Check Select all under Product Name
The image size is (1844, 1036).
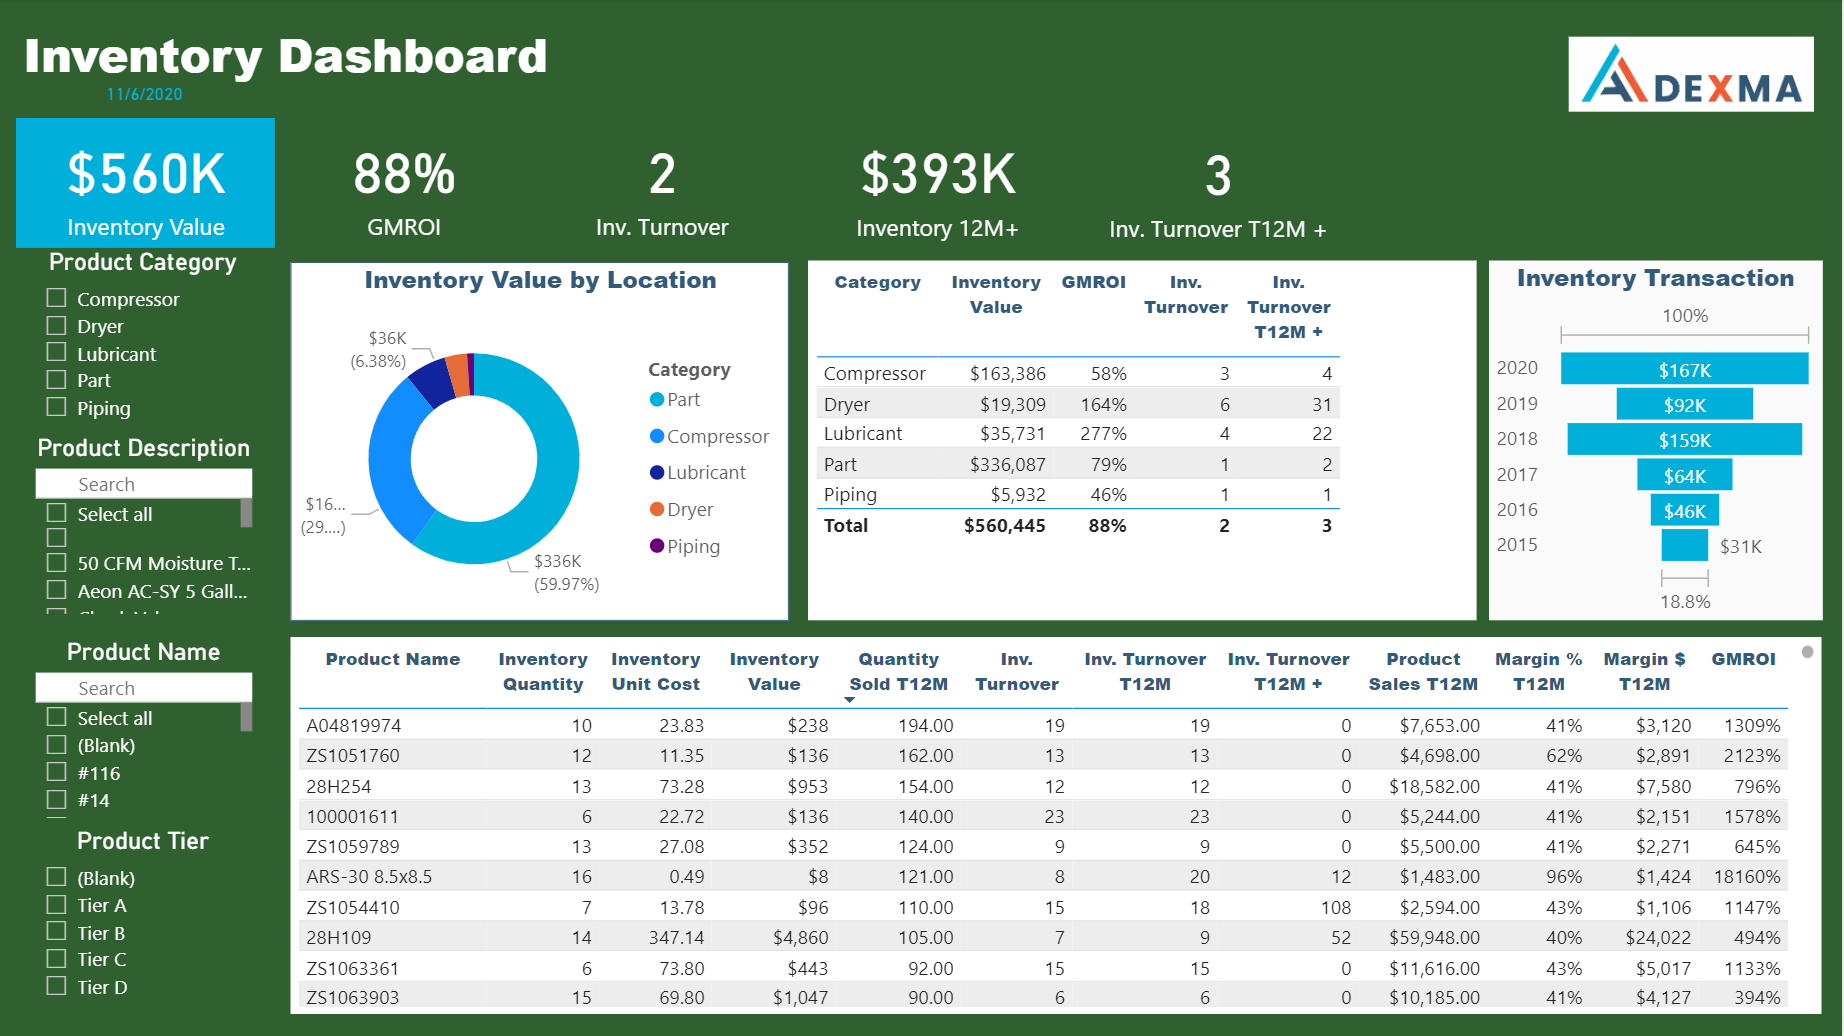coord(56,717)
